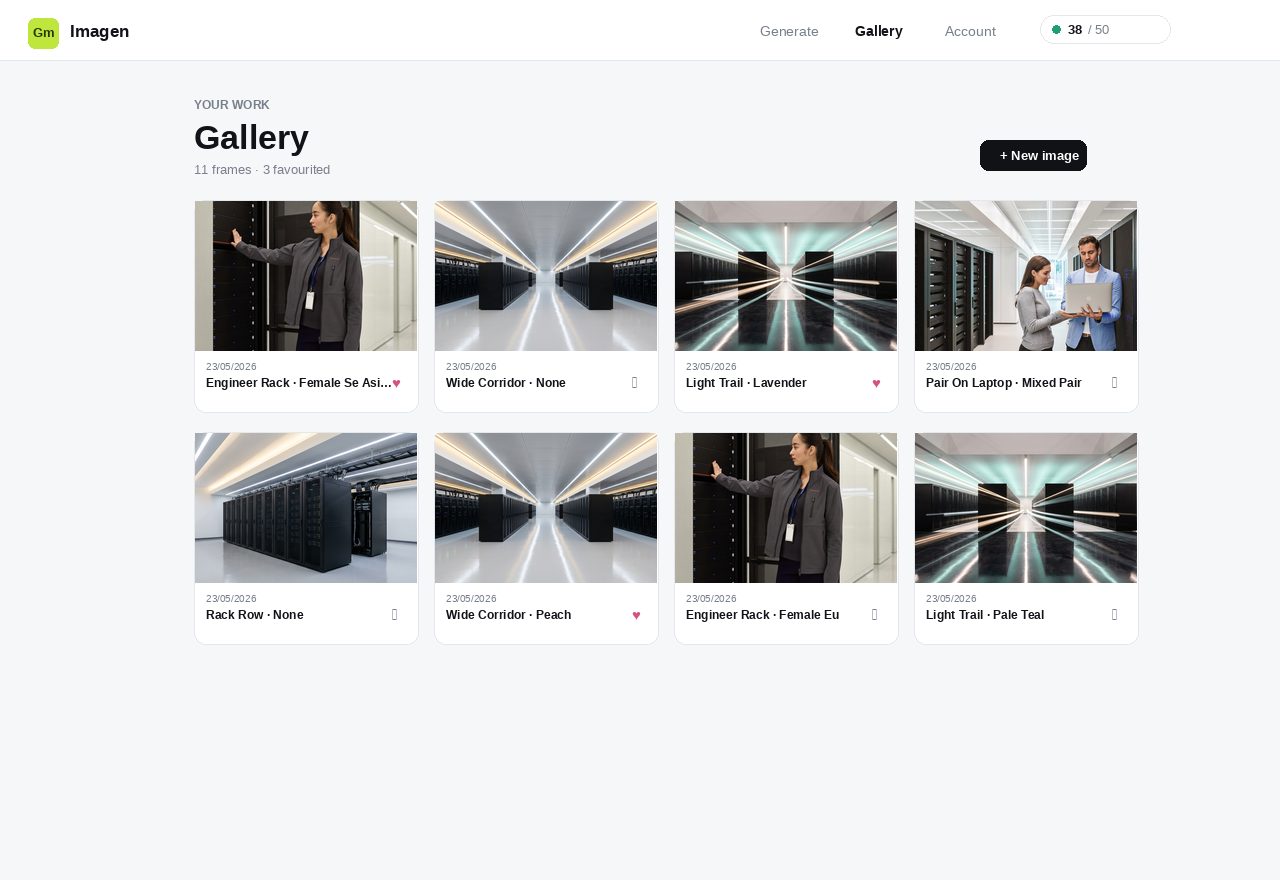Open the Light Trail · Pale Teal thumbnail
The image size is (1280, 880).
click(x=1026, y=508)
